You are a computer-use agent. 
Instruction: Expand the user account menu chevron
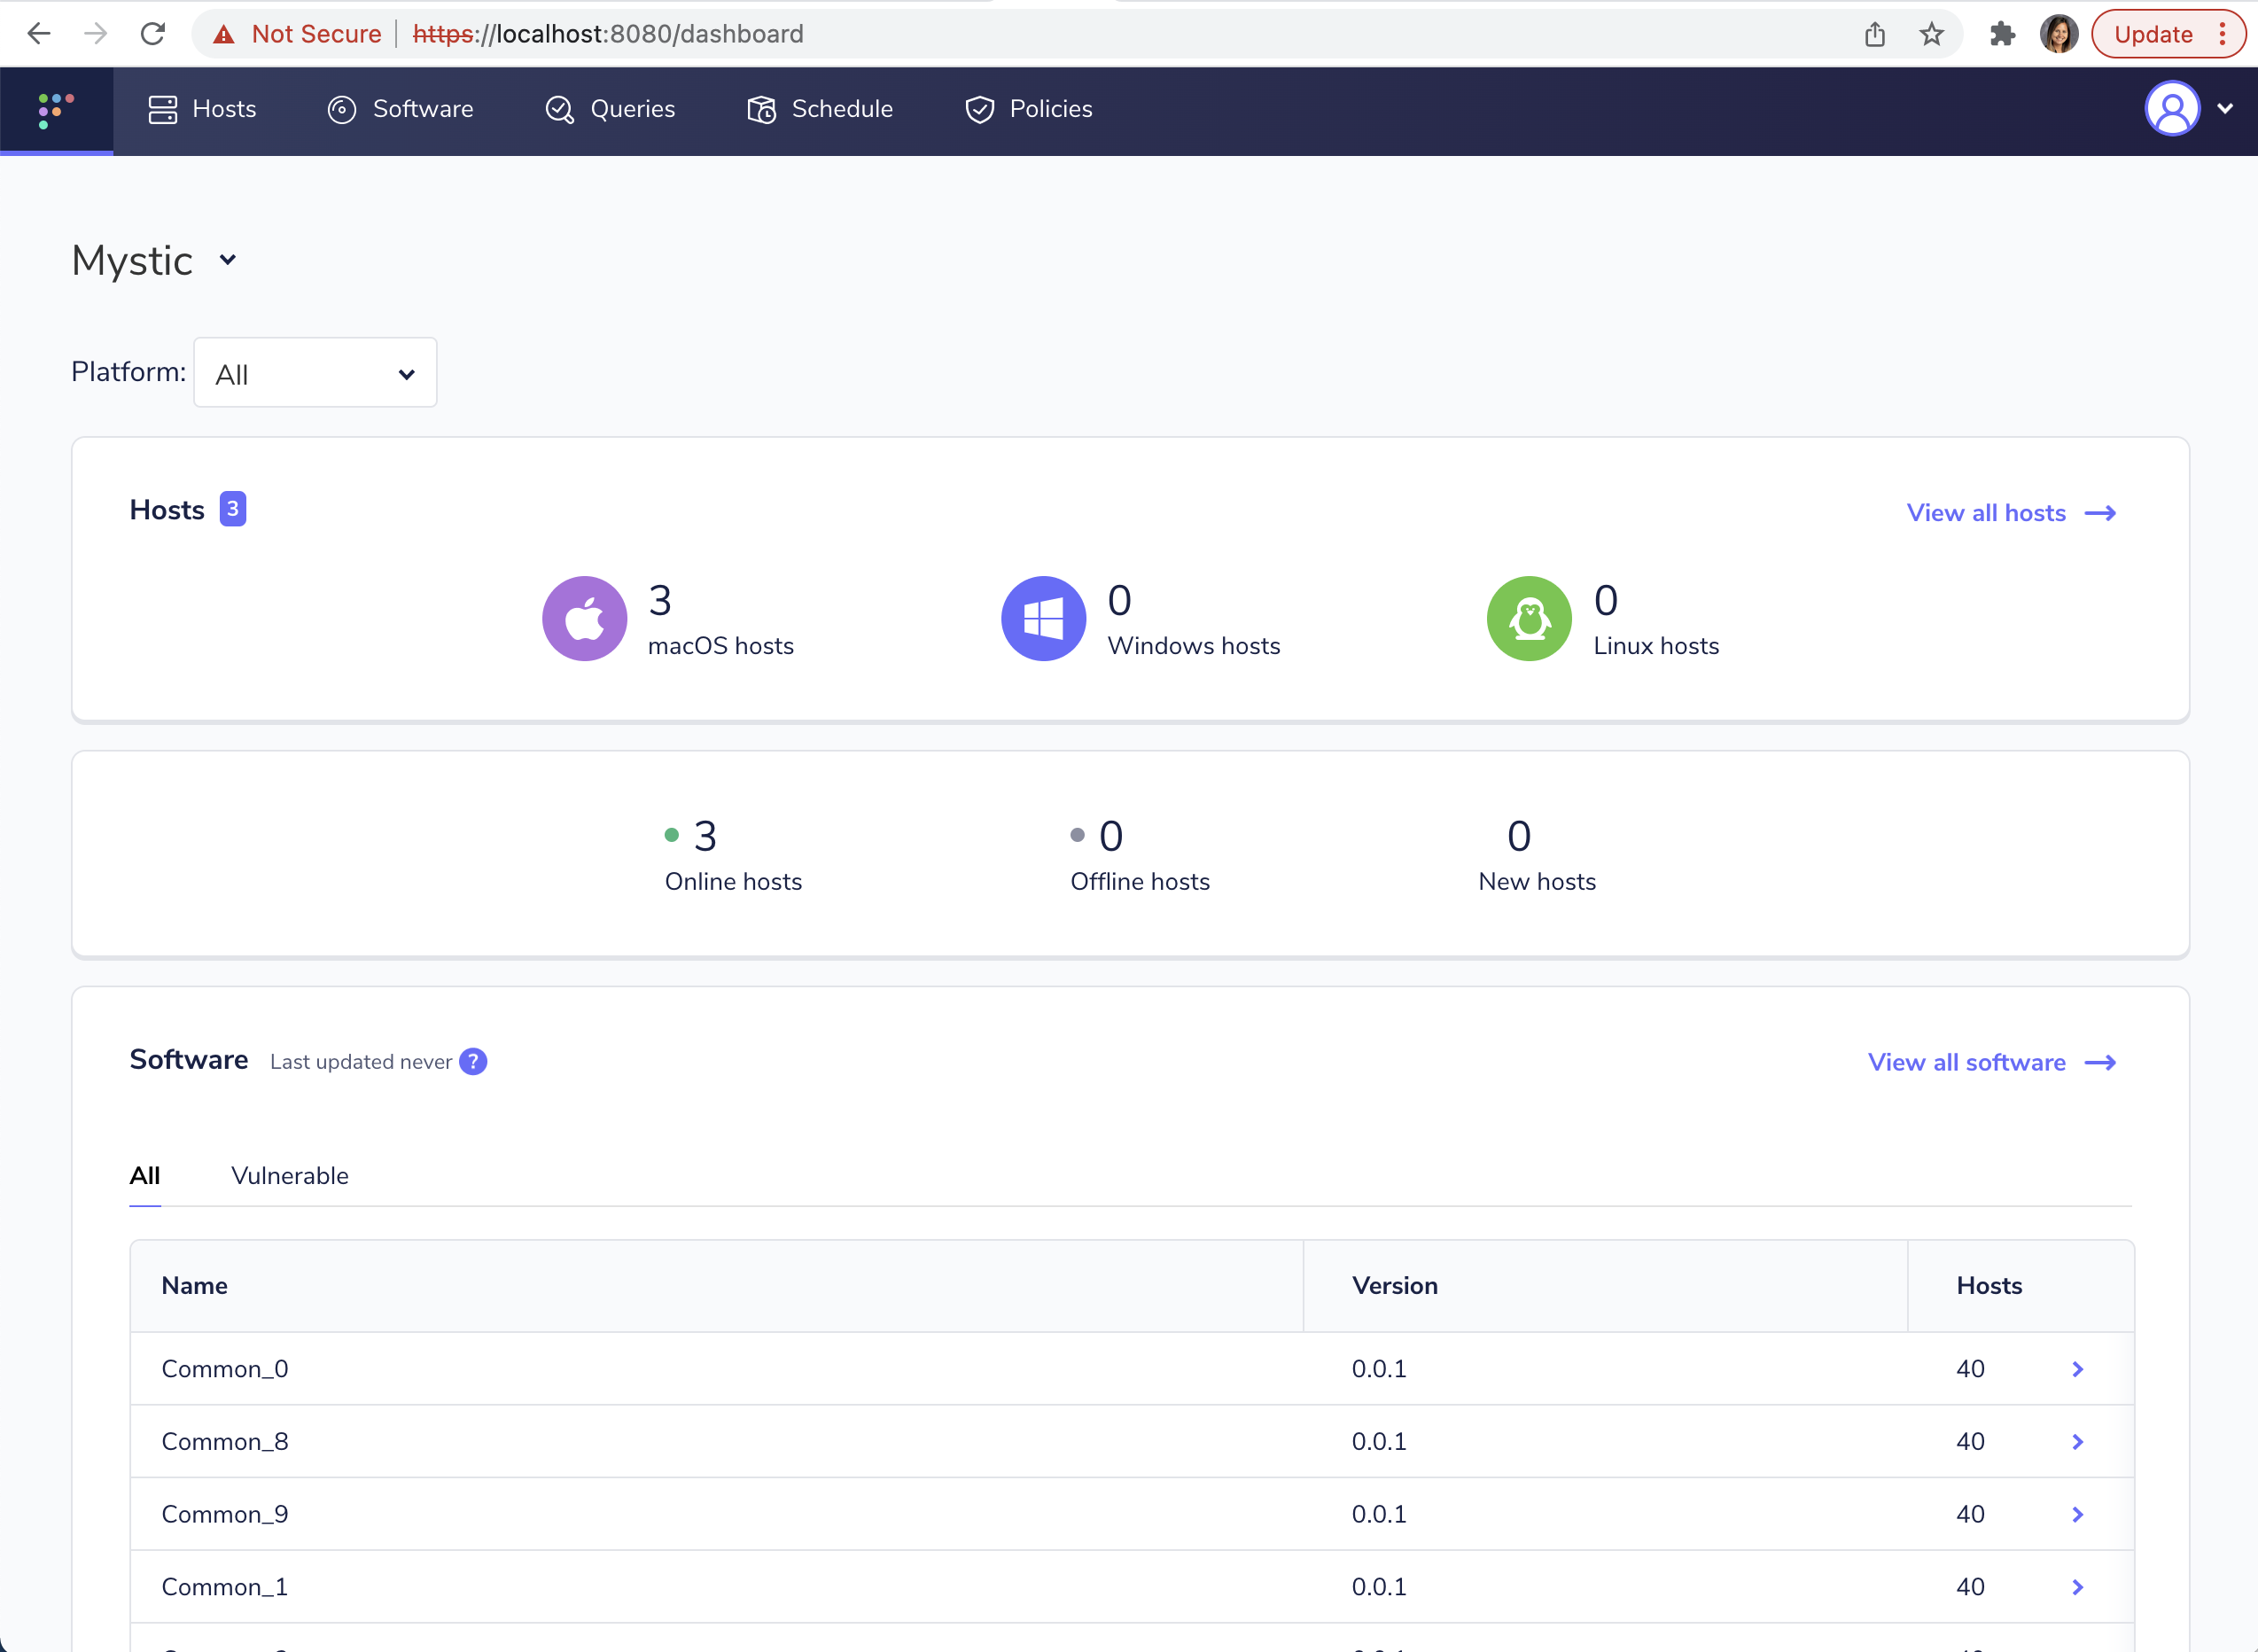(2225, 109)
